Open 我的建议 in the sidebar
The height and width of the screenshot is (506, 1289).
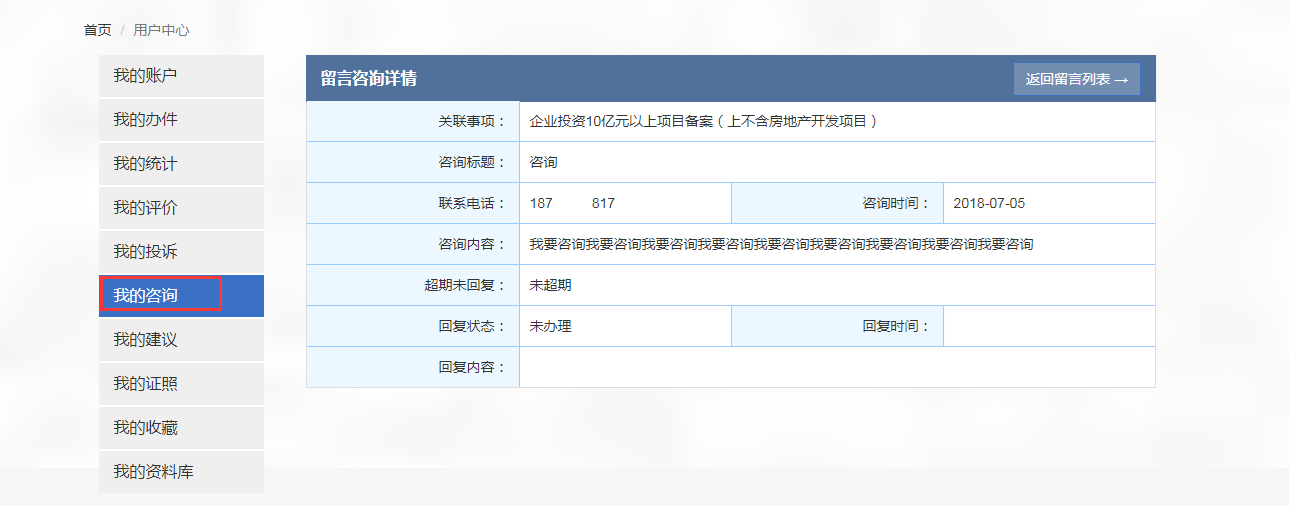tap(180, 340)
